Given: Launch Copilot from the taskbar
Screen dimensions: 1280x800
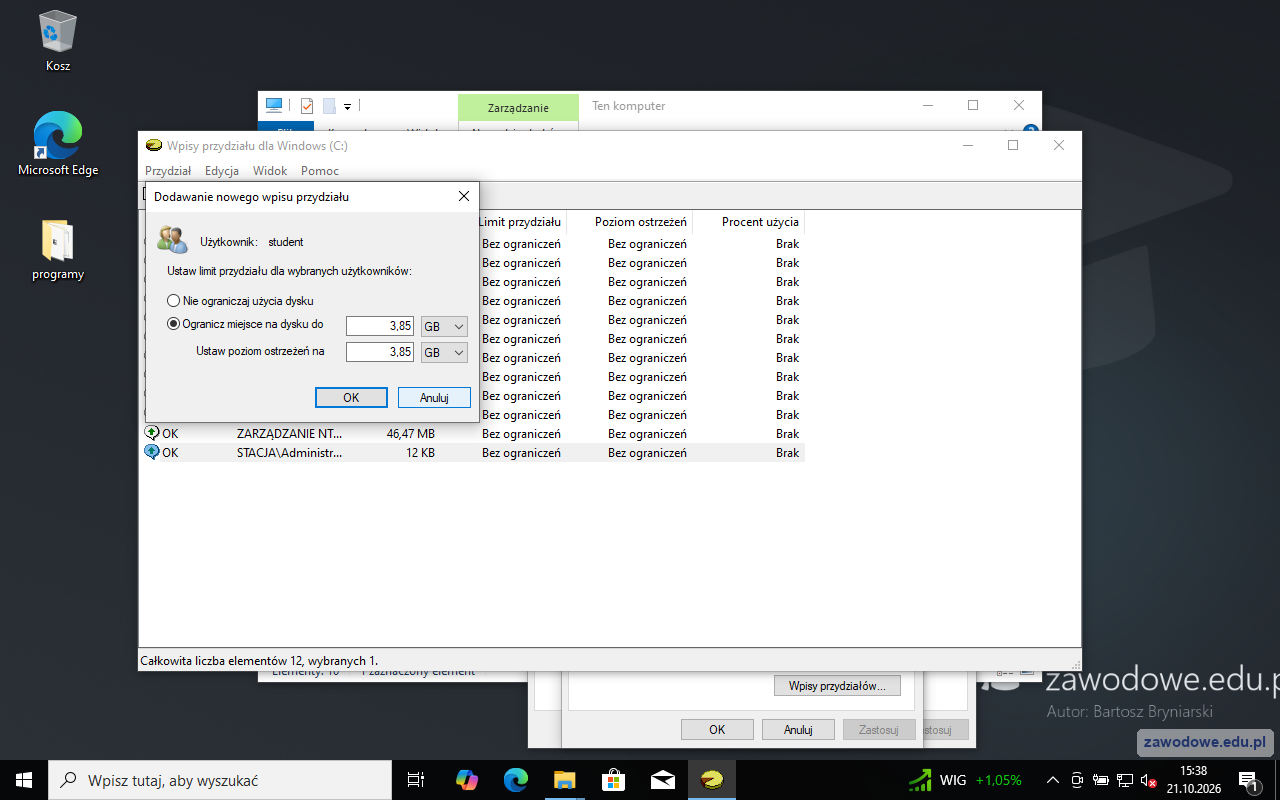Looking at the screenshot, I should 466,780.
